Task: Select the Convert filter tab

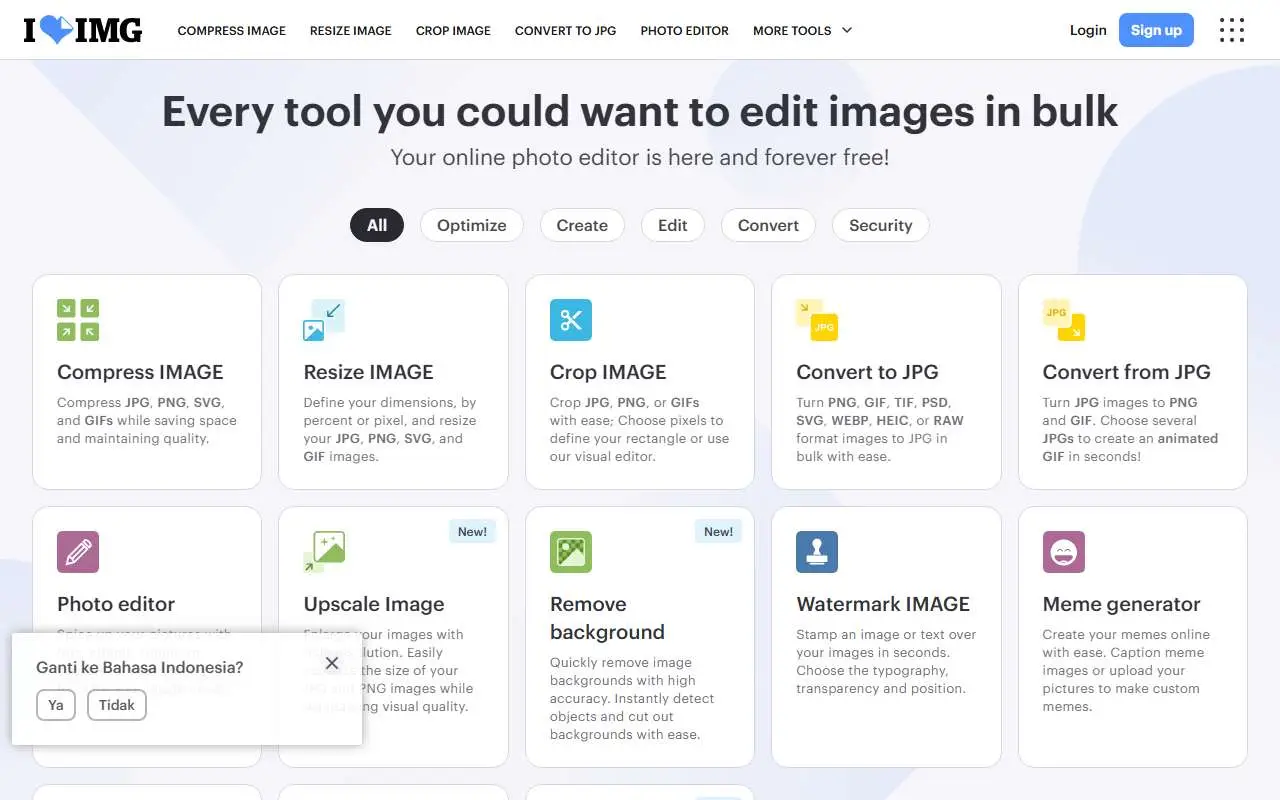Action: click(x=768, y=225)
